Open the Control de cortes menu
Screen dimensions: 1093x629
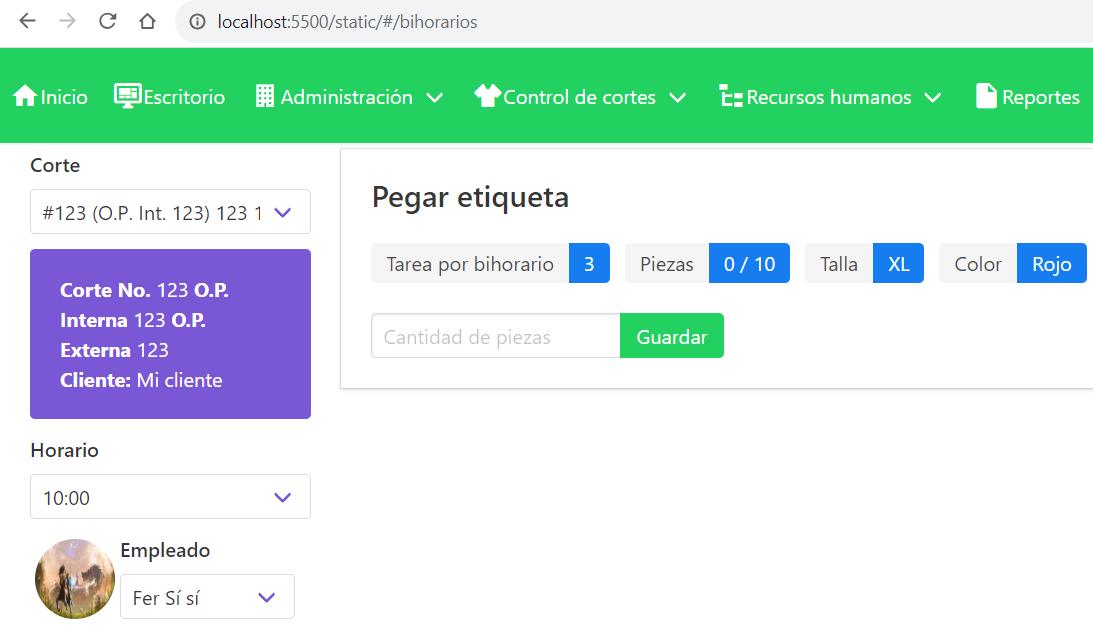point(580,97)
